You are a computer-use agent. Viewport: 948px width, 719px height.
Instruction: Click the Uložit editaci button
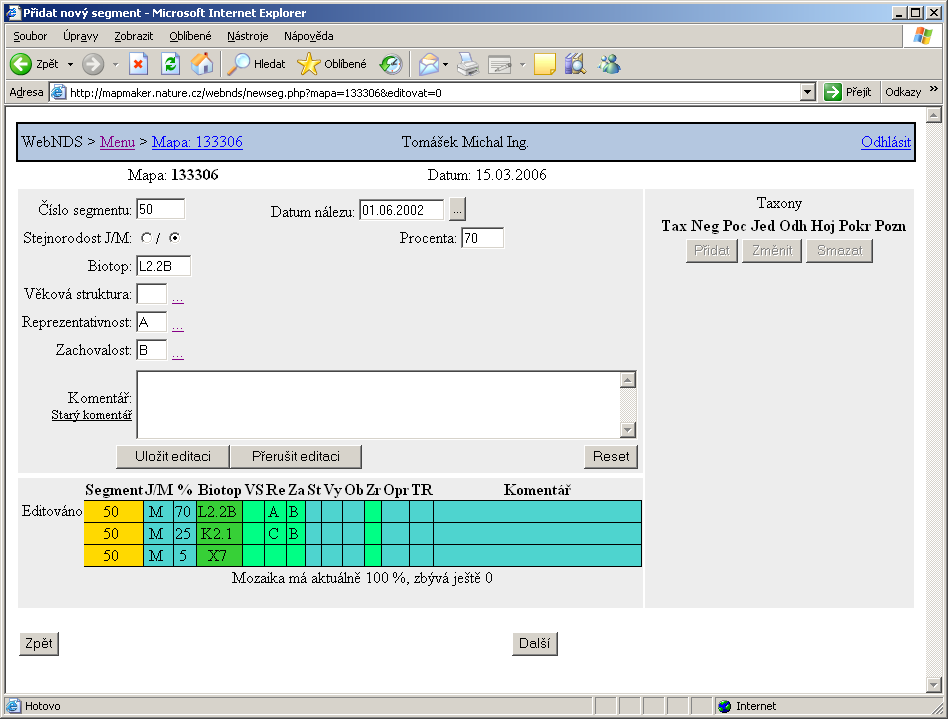coord(173,457)
